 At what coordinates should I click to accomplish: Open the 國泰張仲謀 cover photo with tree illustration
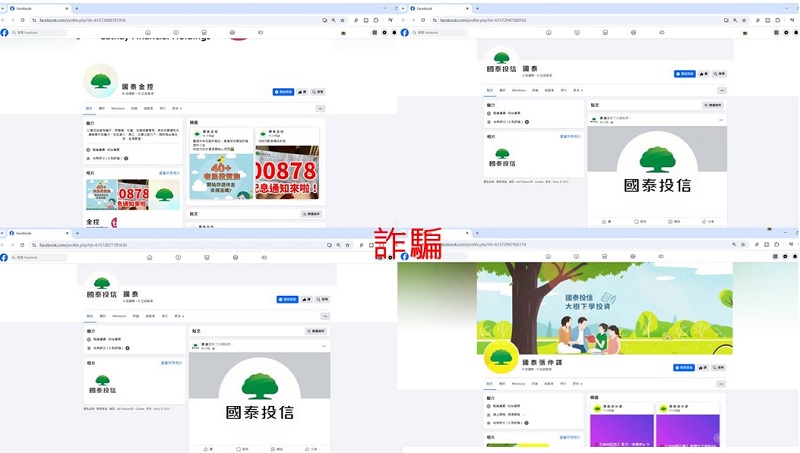(605, 308)
